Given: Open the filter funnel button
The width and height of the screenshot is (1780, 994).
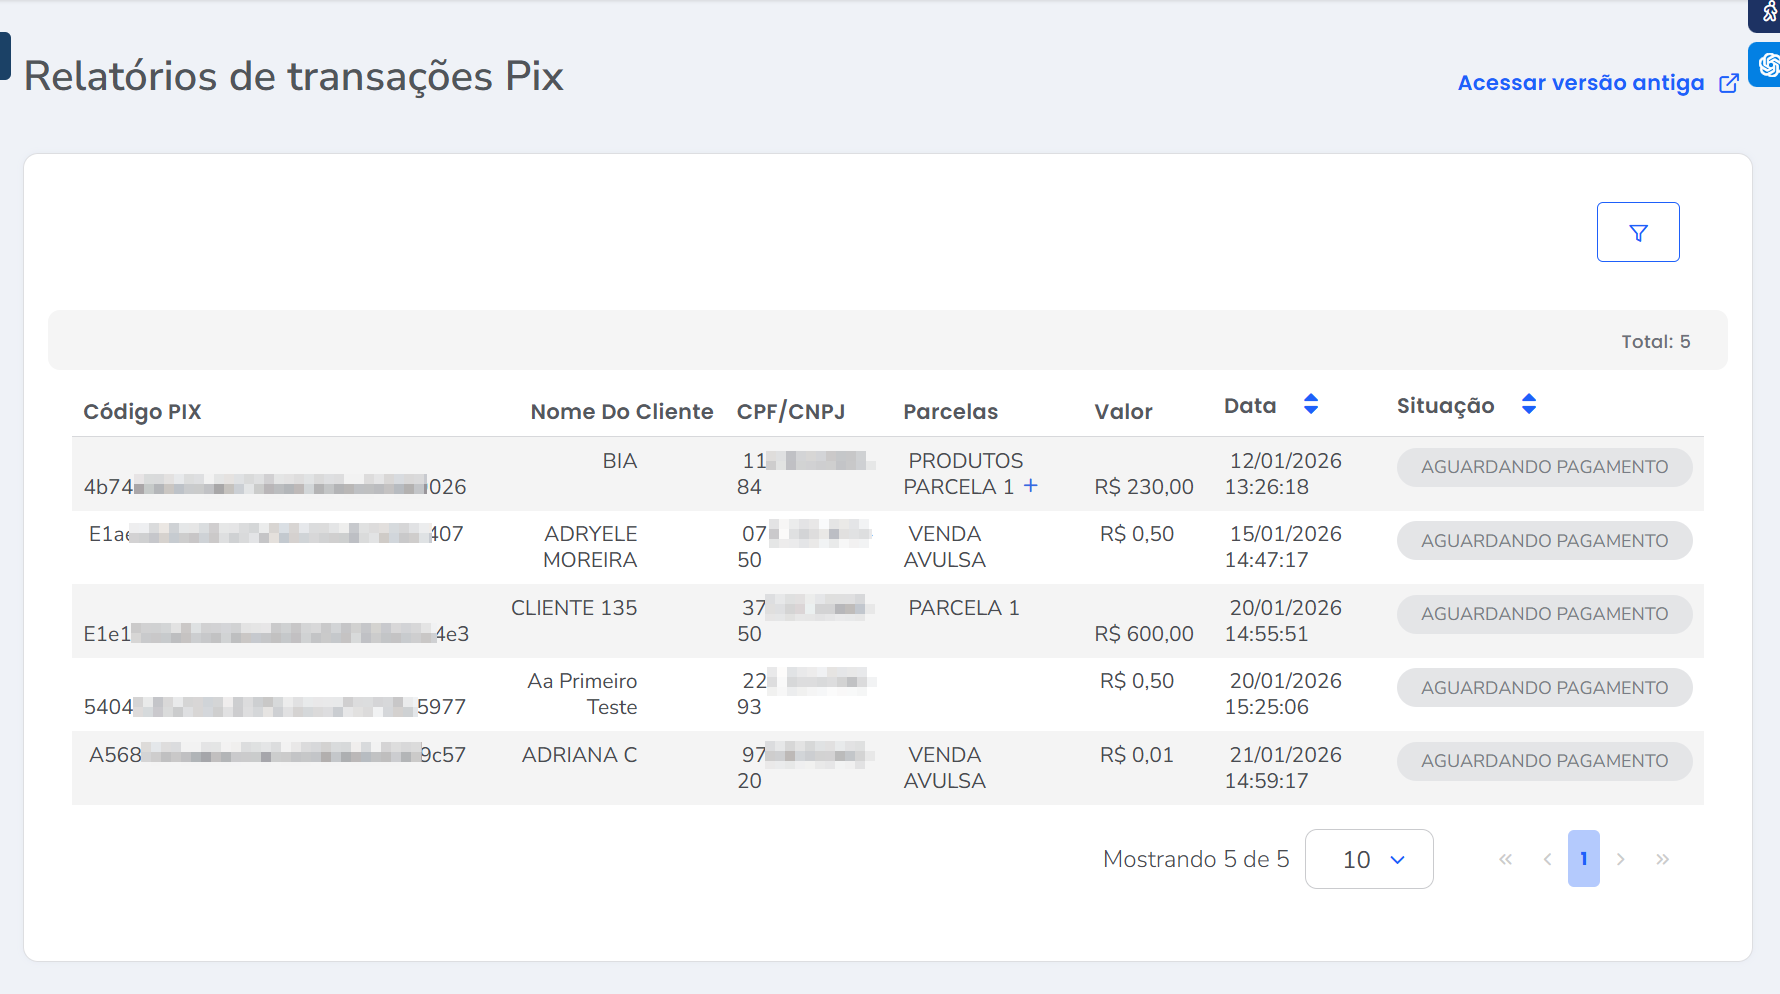Looking at the screenshot, I should click(1637, 233).
